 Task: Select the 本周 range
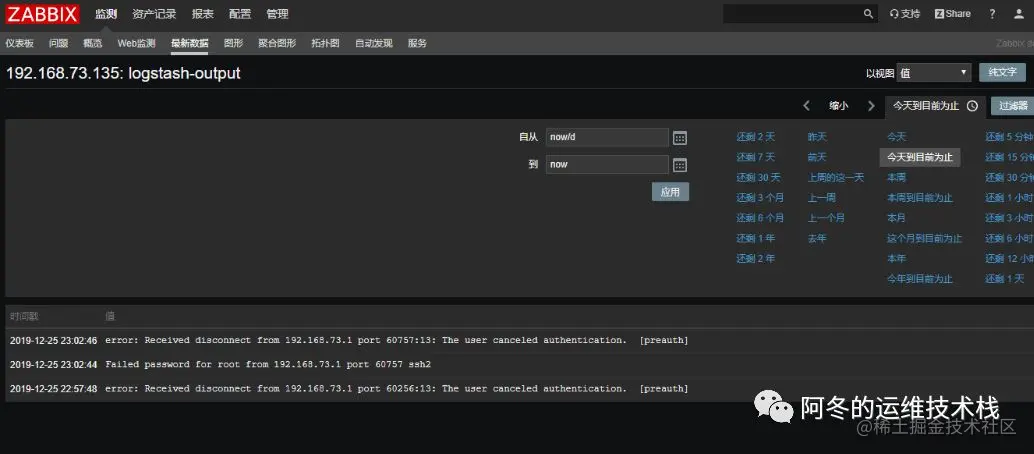[896, 178]
